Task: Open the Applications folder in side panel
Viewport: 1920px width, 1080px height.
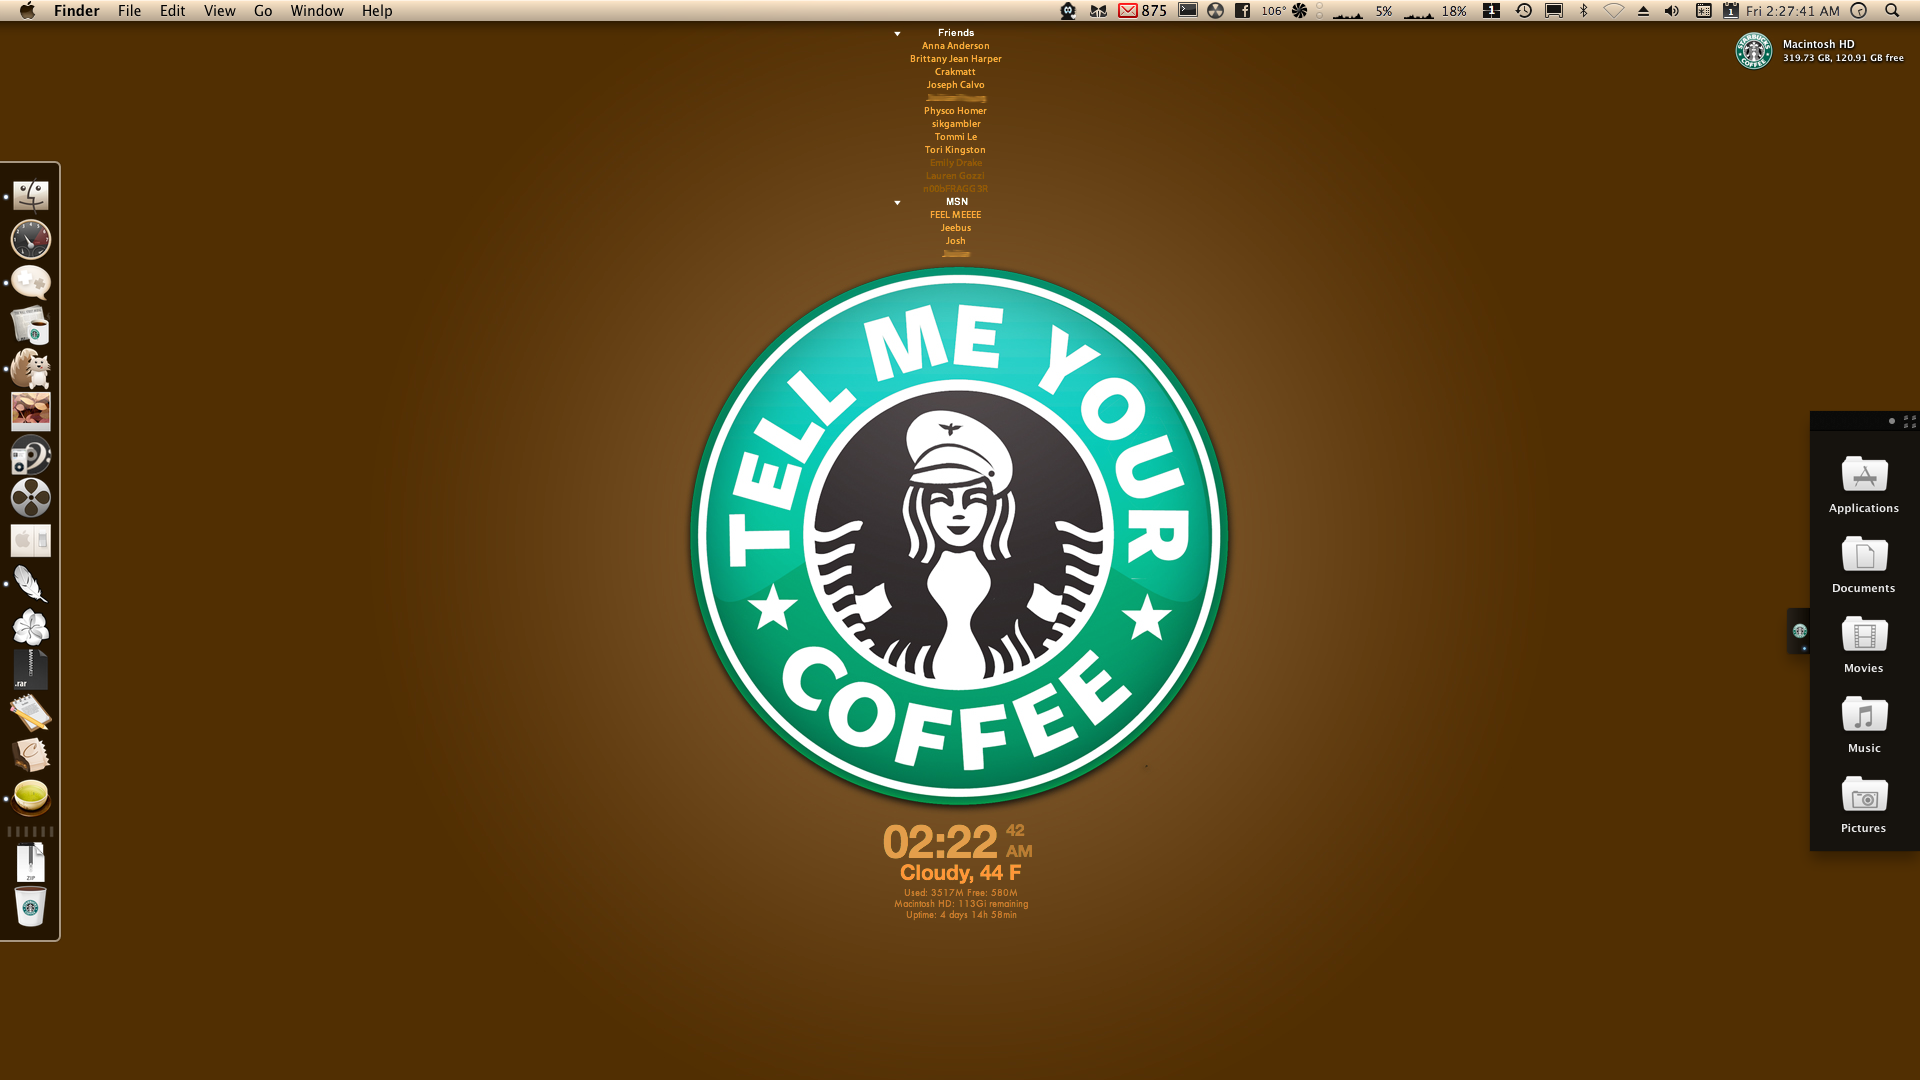Action: pos(1864,485)
